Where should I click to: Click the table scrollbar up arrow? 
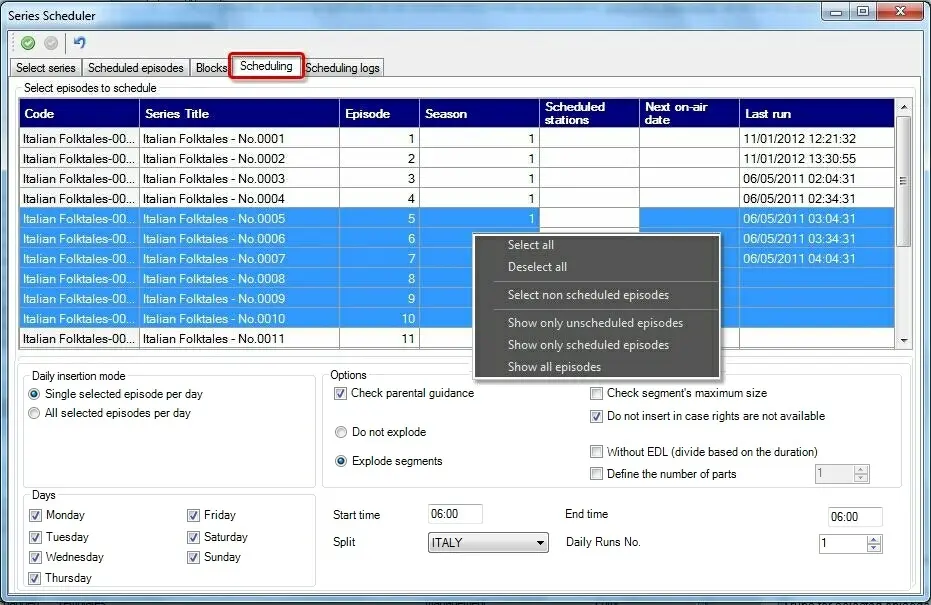point(904,106)
